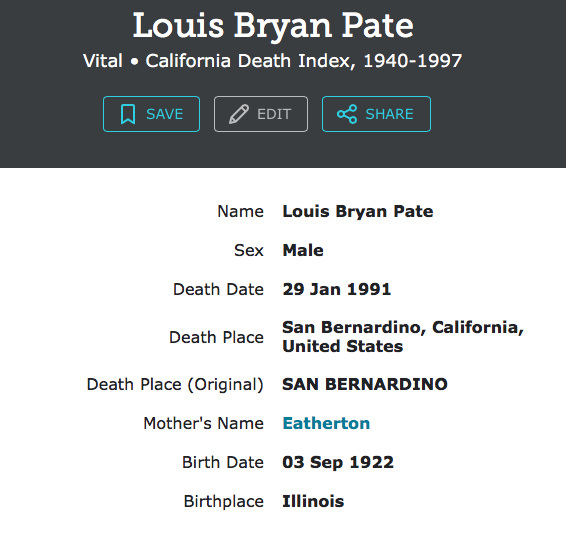The height and width of the screenshot is (546, 566).
Task: Click the pencil icon on the Edit button
Action: [239, 114]
